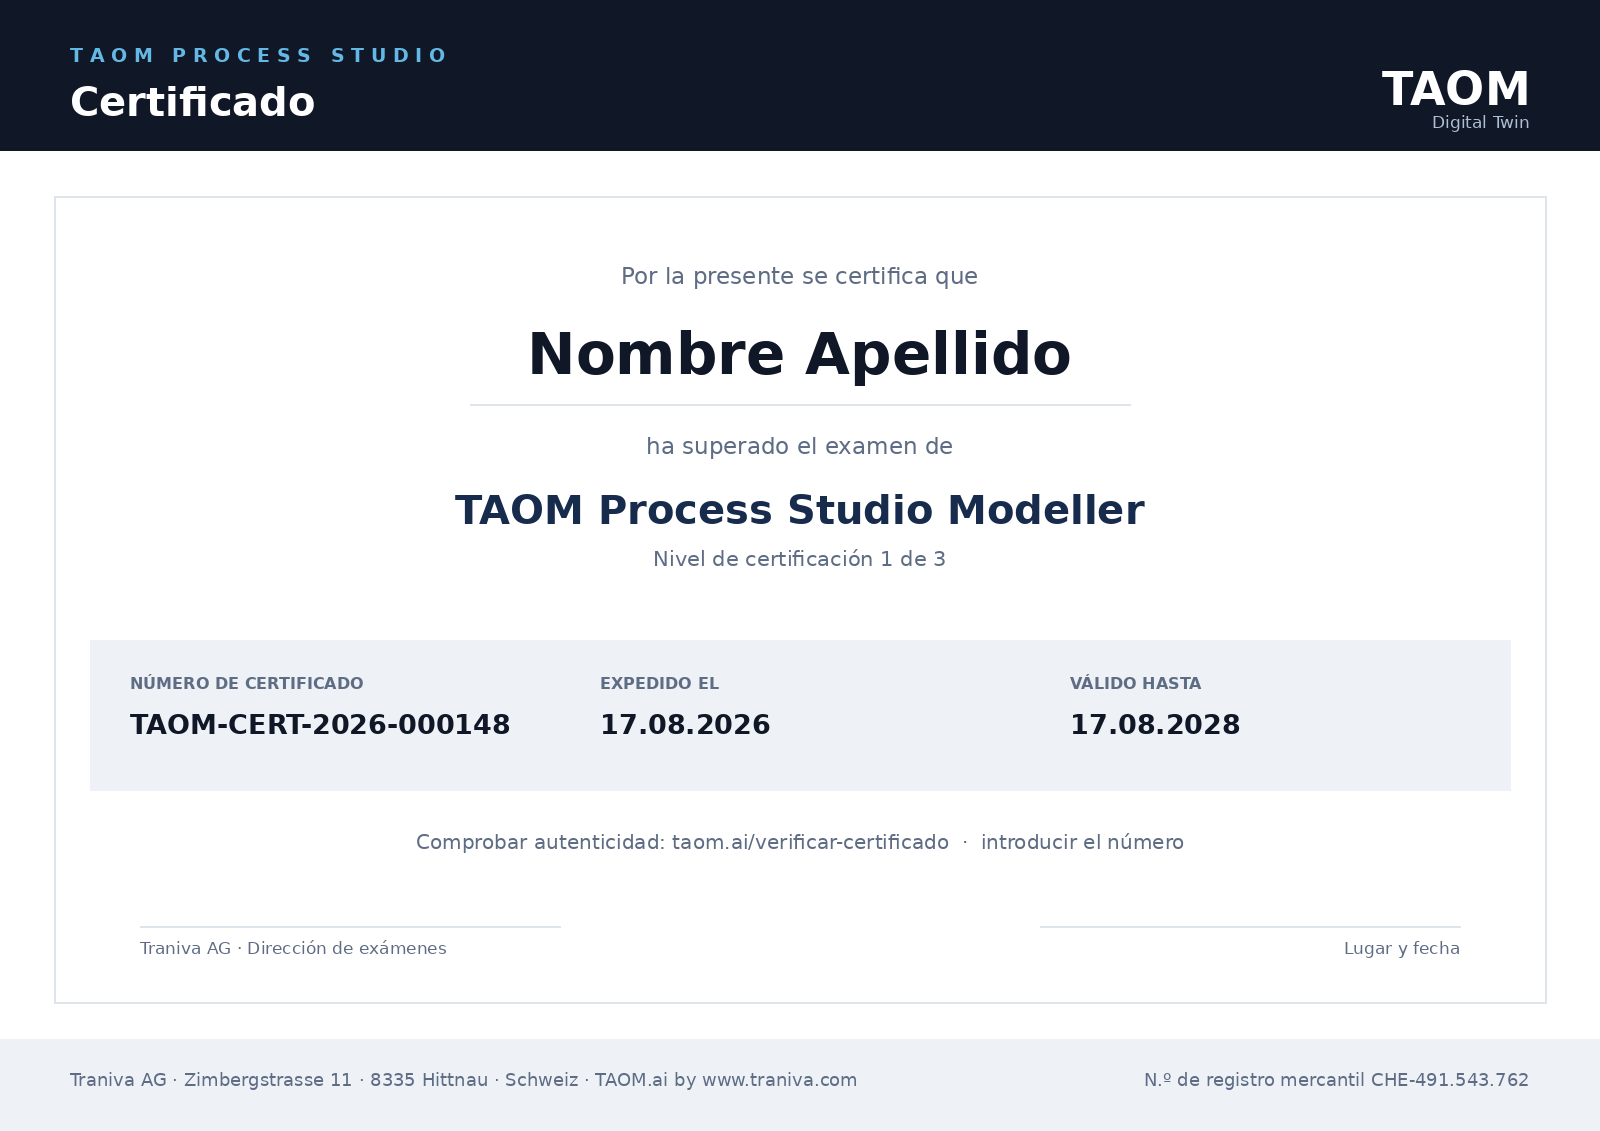Click the footer address 'Zimbergstrasse 11'
This screenshot has height=1131, width=1600.
268,1080
